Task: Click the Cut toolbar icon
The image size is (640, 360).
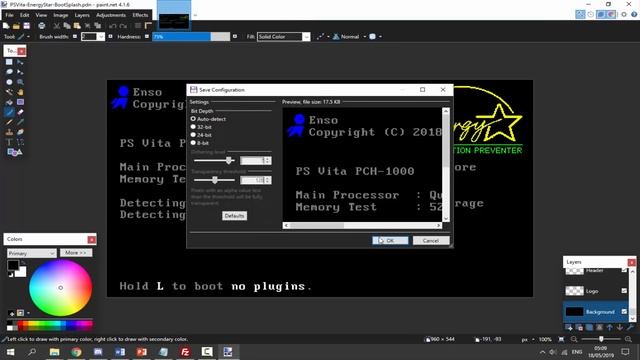Action: 57,26
